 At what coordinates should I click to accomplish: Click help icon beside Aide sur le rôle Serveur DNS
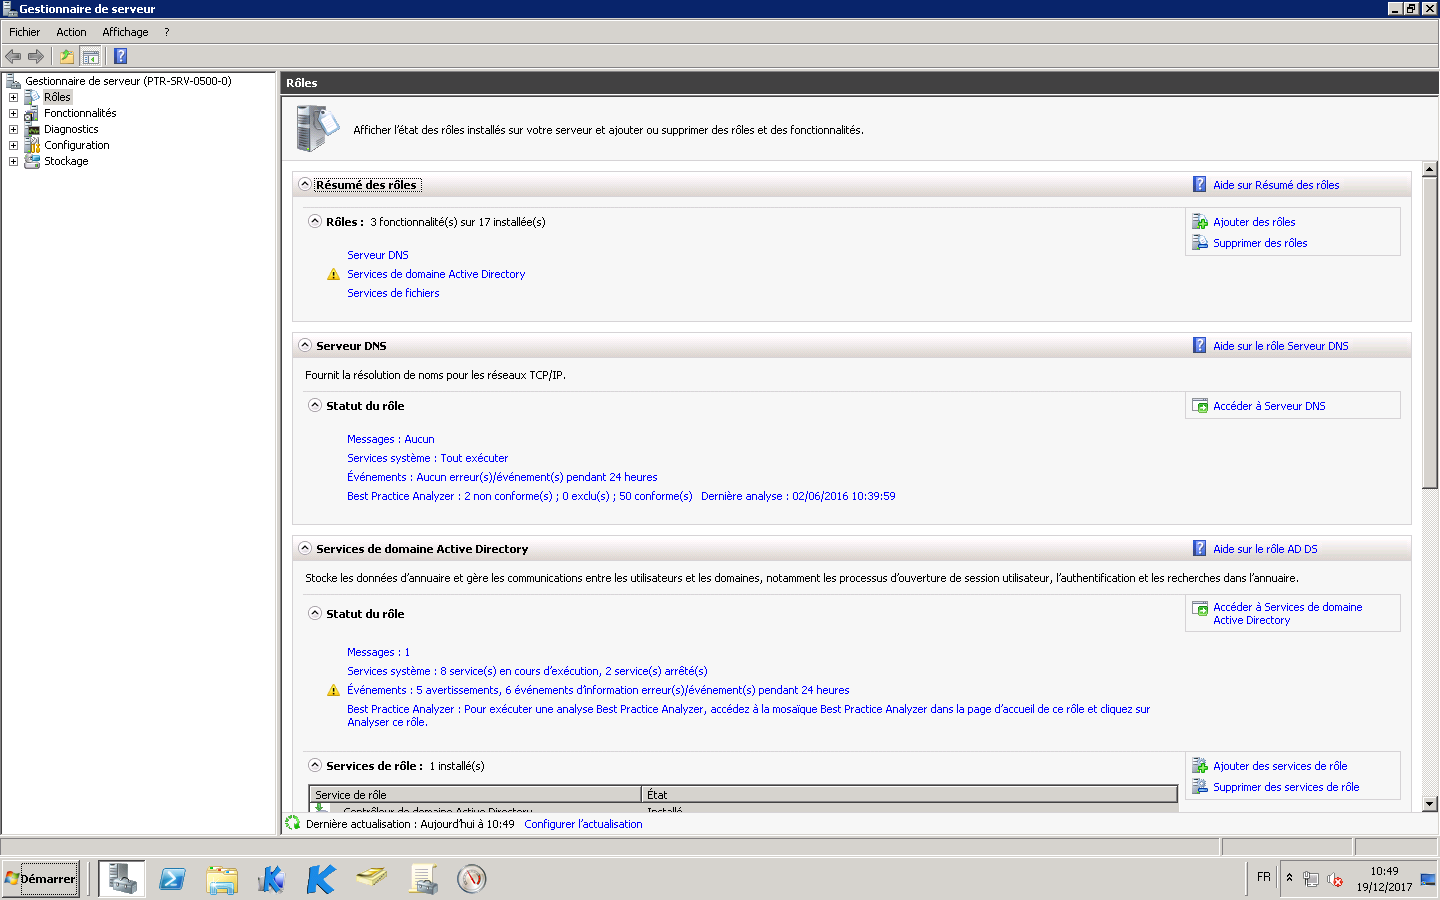tap(1200, 345)
